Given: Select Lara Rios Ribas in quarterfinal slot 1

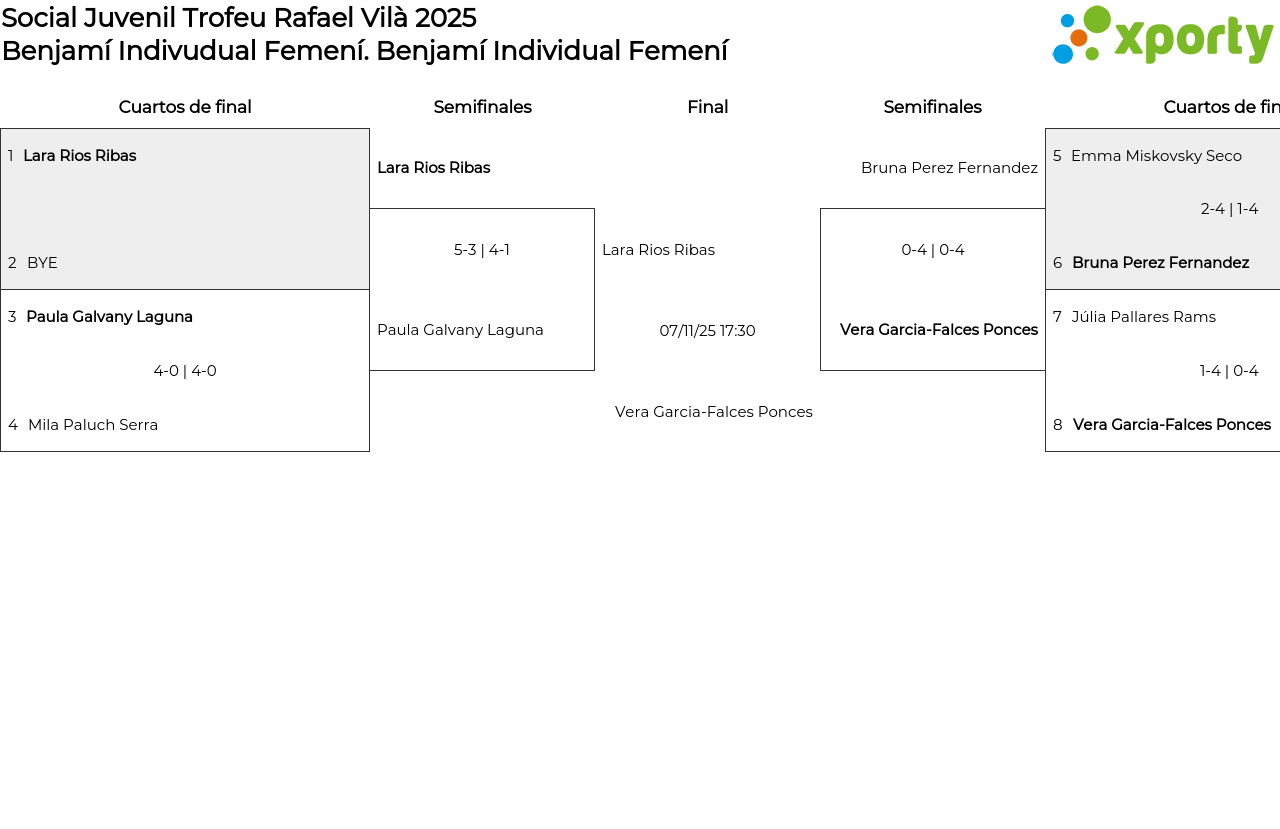Looking at the screenshot, I should click(x=80, y=156).
